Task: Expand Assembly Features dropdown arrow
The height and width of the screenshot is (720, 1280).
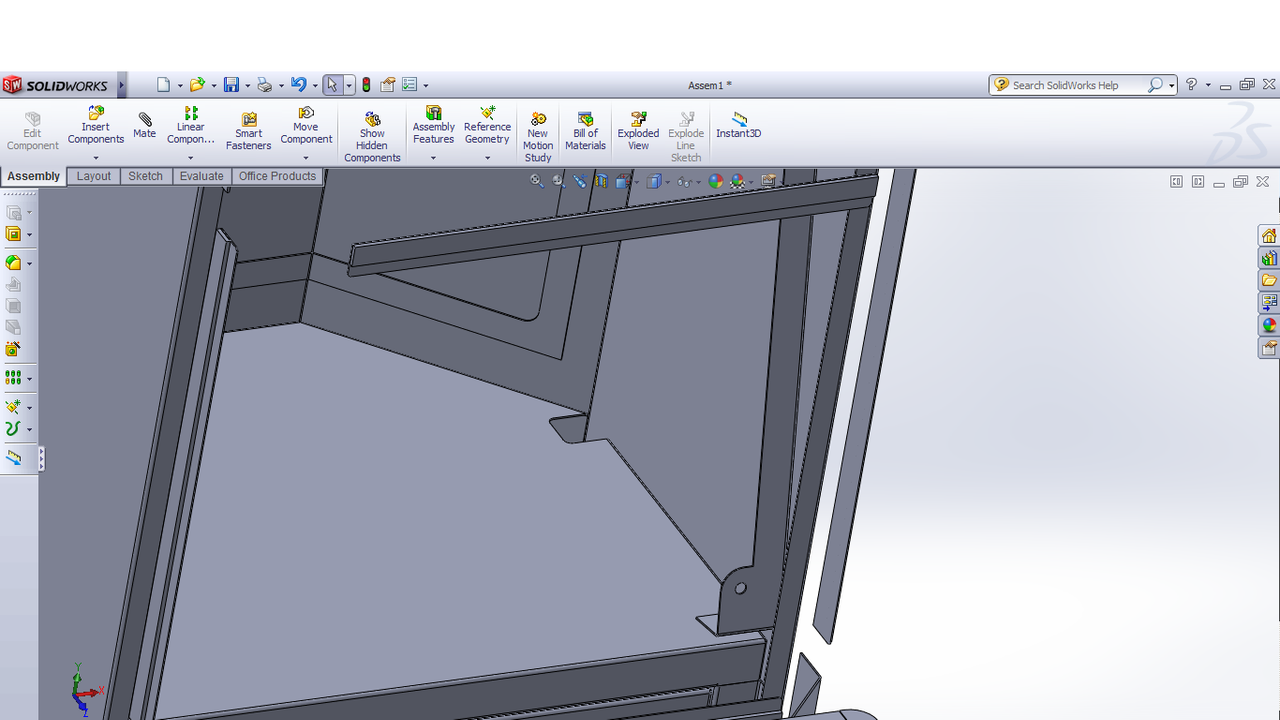Action: (433, 157)
